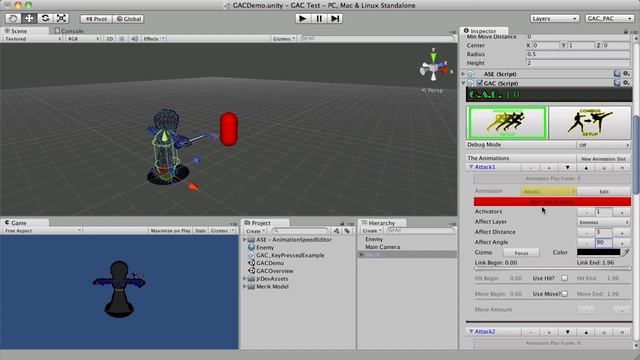Select the Enemy asset in Project

coord(265,247)
